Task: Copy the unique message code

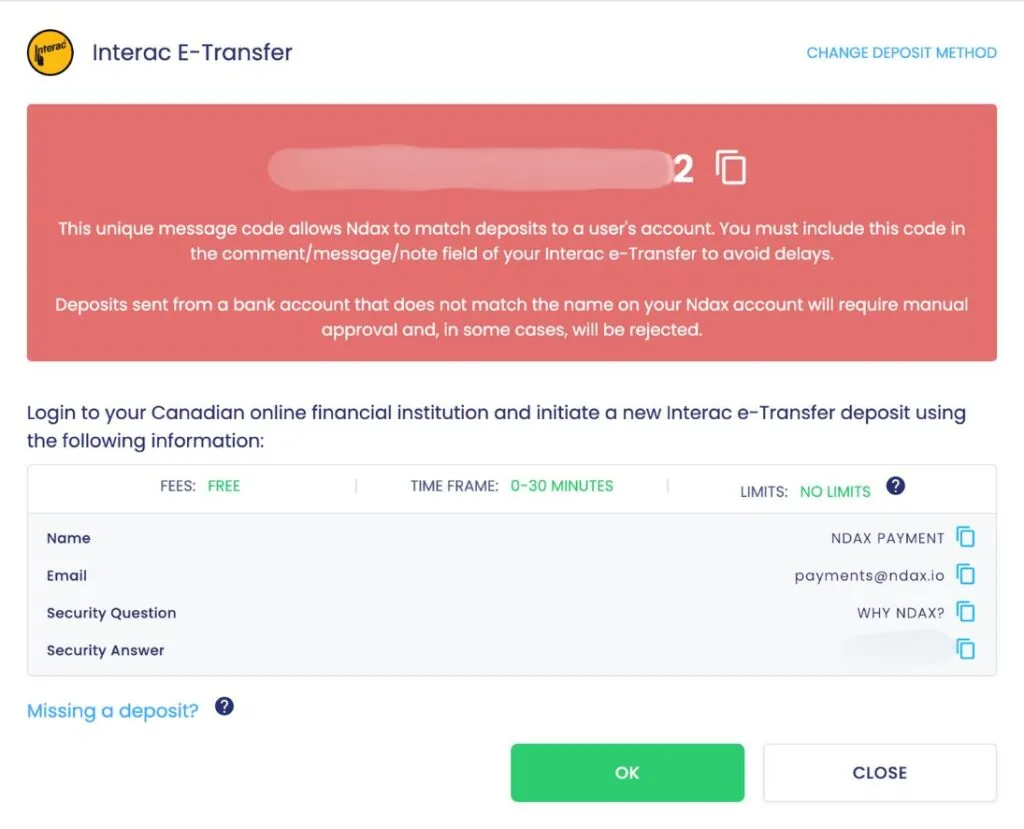Action: point(731,169)
